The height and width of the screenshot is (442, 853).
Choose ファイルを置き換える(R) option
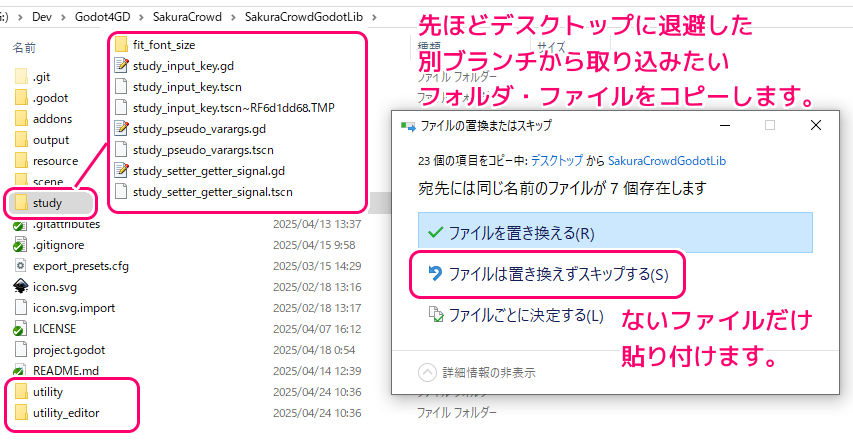pyautogui.click(x=615, y=233)
